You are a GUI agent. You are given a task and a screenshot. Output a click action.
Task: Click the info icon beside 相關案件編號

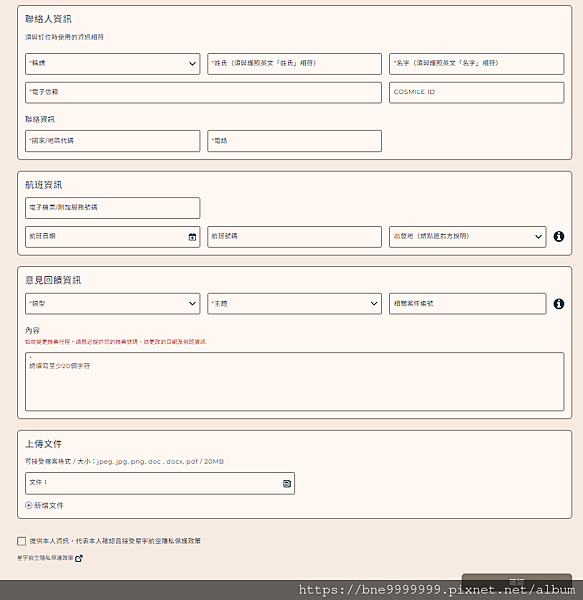(559, 304)
